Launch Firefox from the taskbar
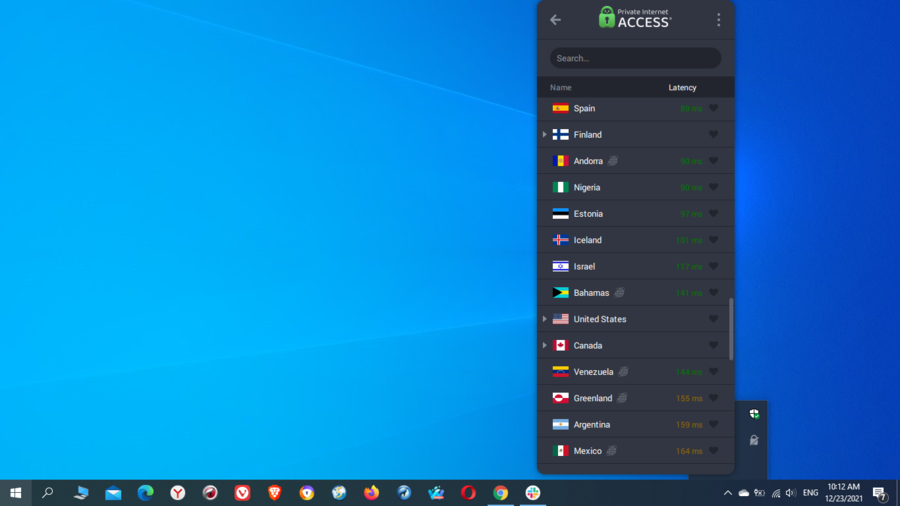The height and width of the screenshot is (506, 900). coord(371,493)
